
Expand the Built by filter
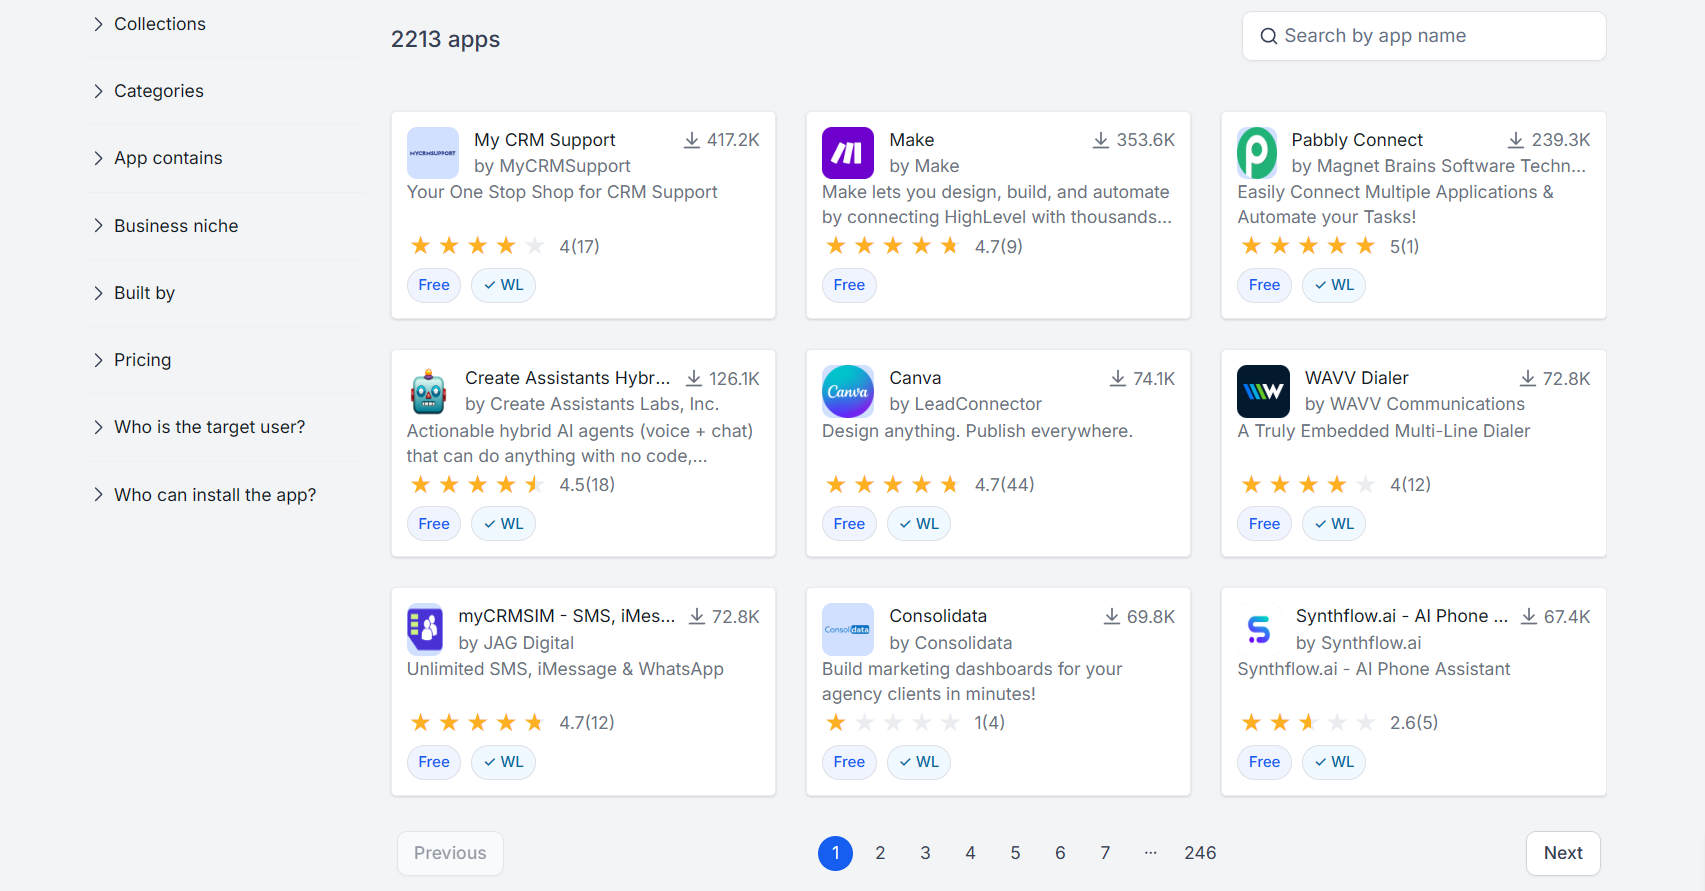pyautogui.click(x=133, y=293)
